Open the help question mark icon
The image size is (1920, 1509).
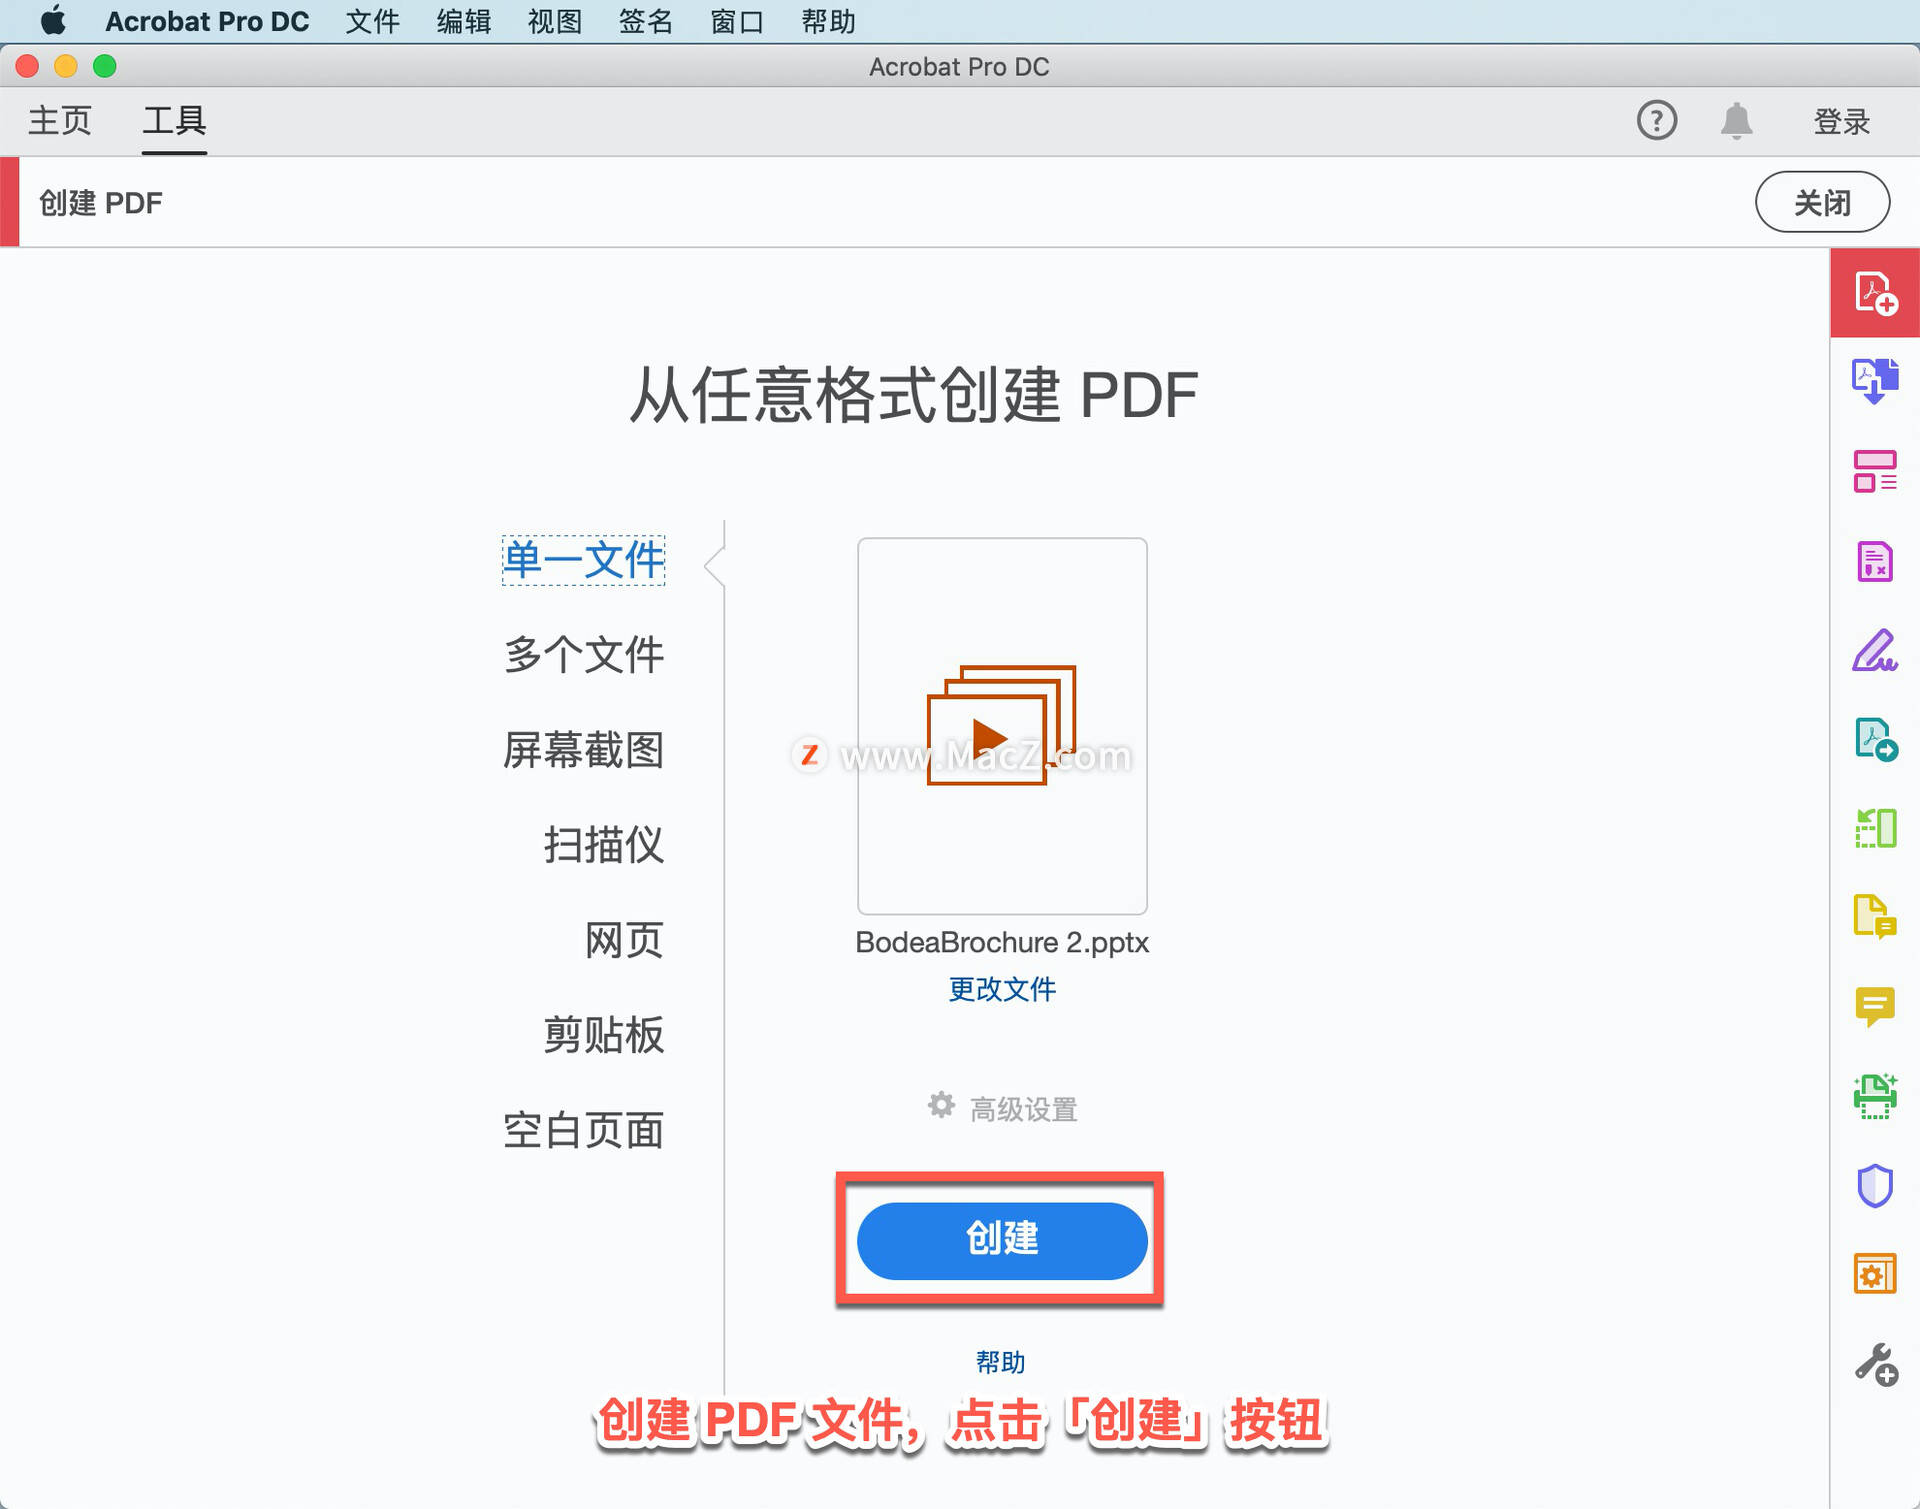point(1657,120)
